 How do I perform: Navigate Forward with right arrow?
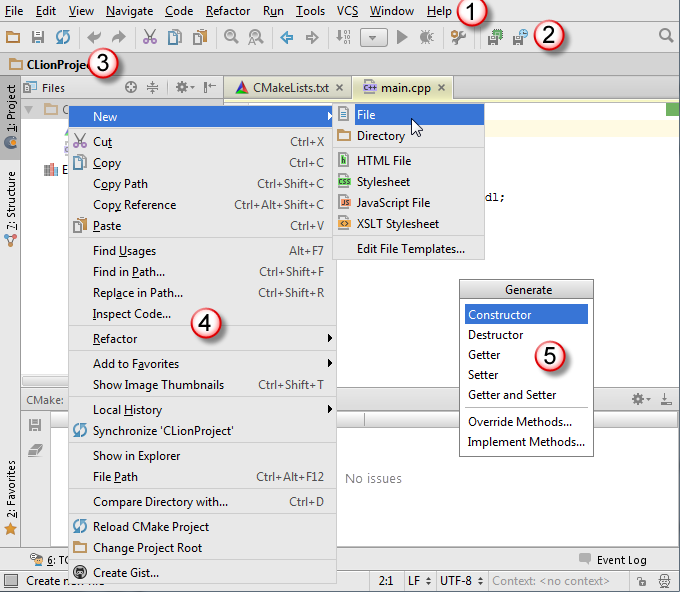point(312,37)
